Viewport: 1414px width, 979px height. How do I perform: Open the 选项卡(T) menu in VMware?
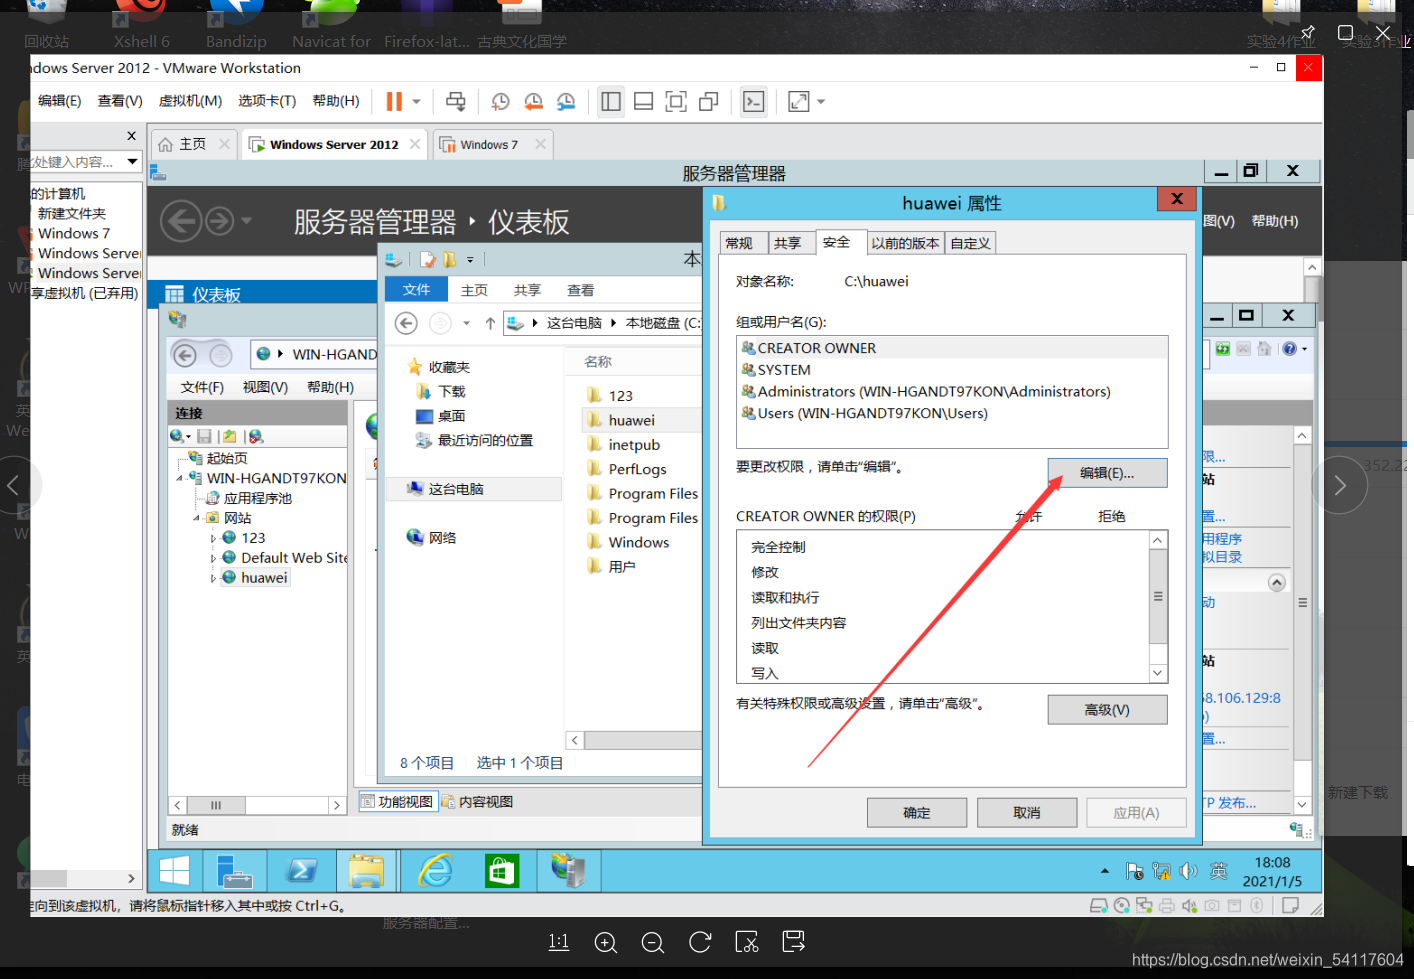267,101
